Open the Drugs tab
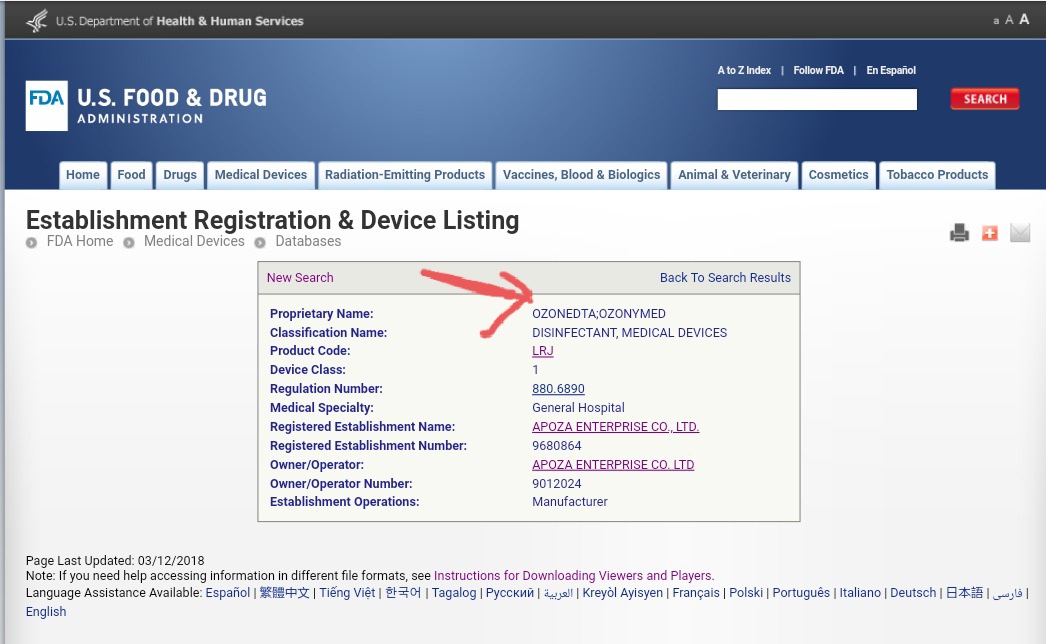Image resolution: width=1046 pixels, height=644 pixels. click(180, 175)
